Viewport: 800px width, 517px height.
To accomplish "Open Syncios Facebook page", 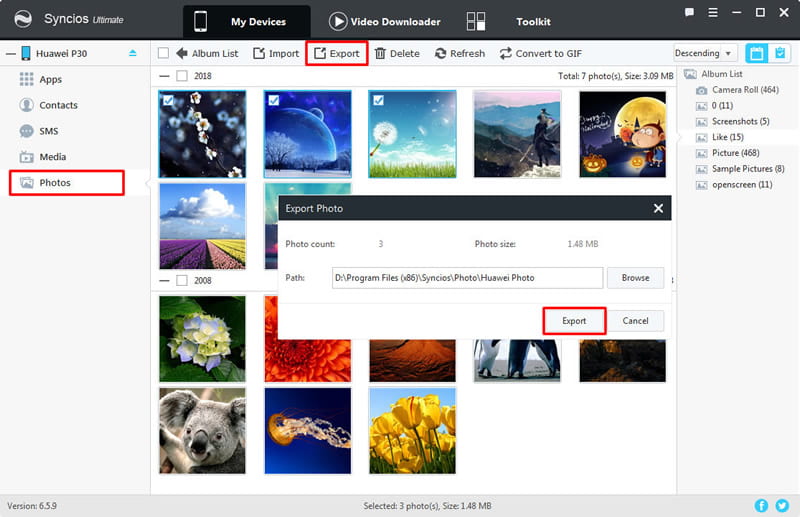I will coord(761,505).
